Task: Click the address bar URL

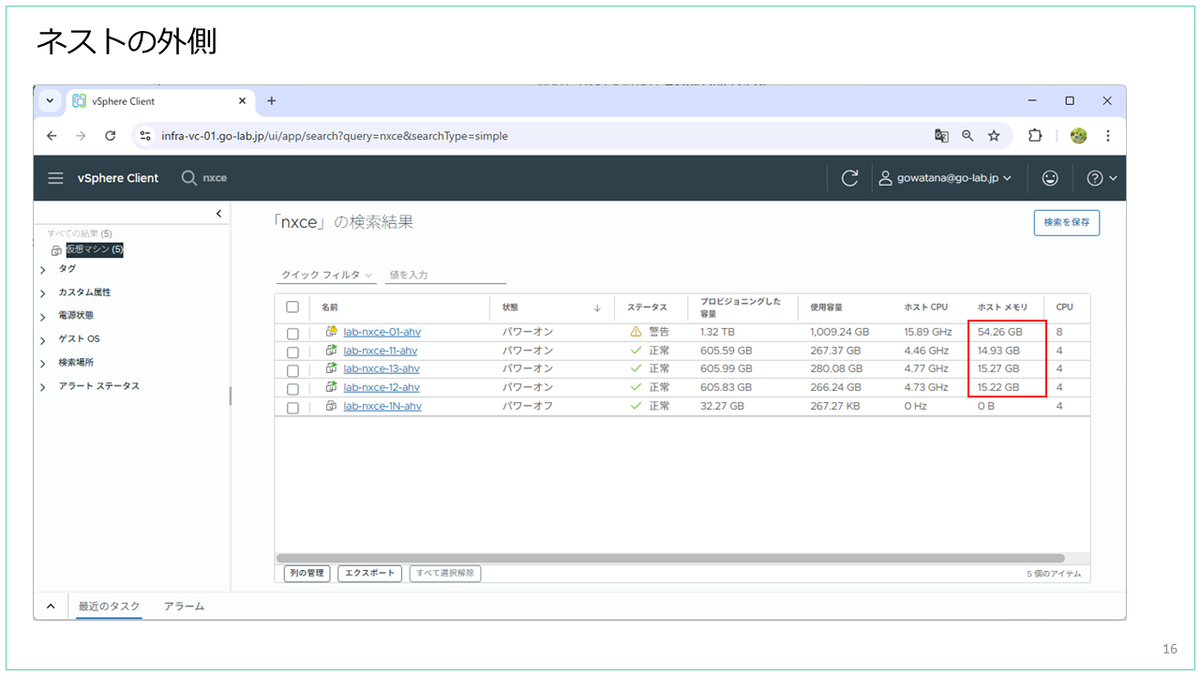Action: [334, 136]
